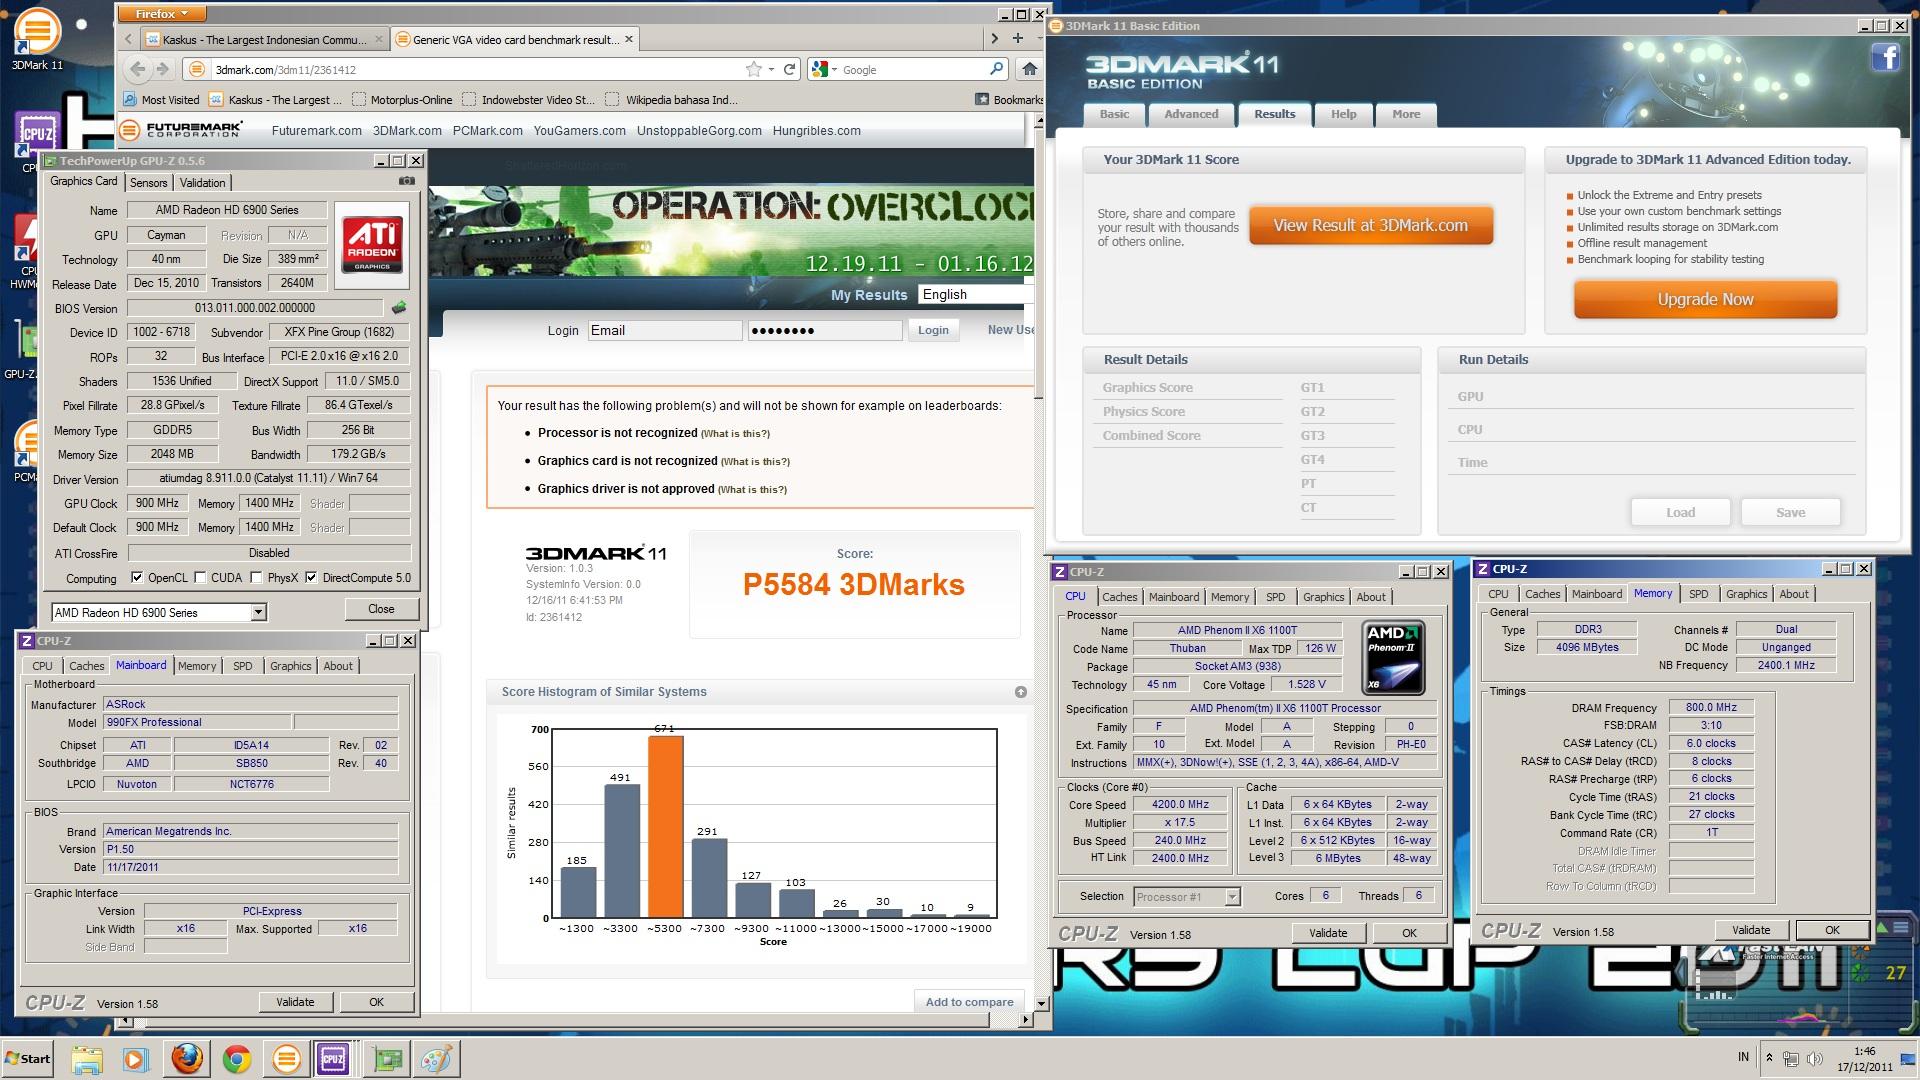
Task: Open Paint from the taskbar
Action: tap(437, 1059)
